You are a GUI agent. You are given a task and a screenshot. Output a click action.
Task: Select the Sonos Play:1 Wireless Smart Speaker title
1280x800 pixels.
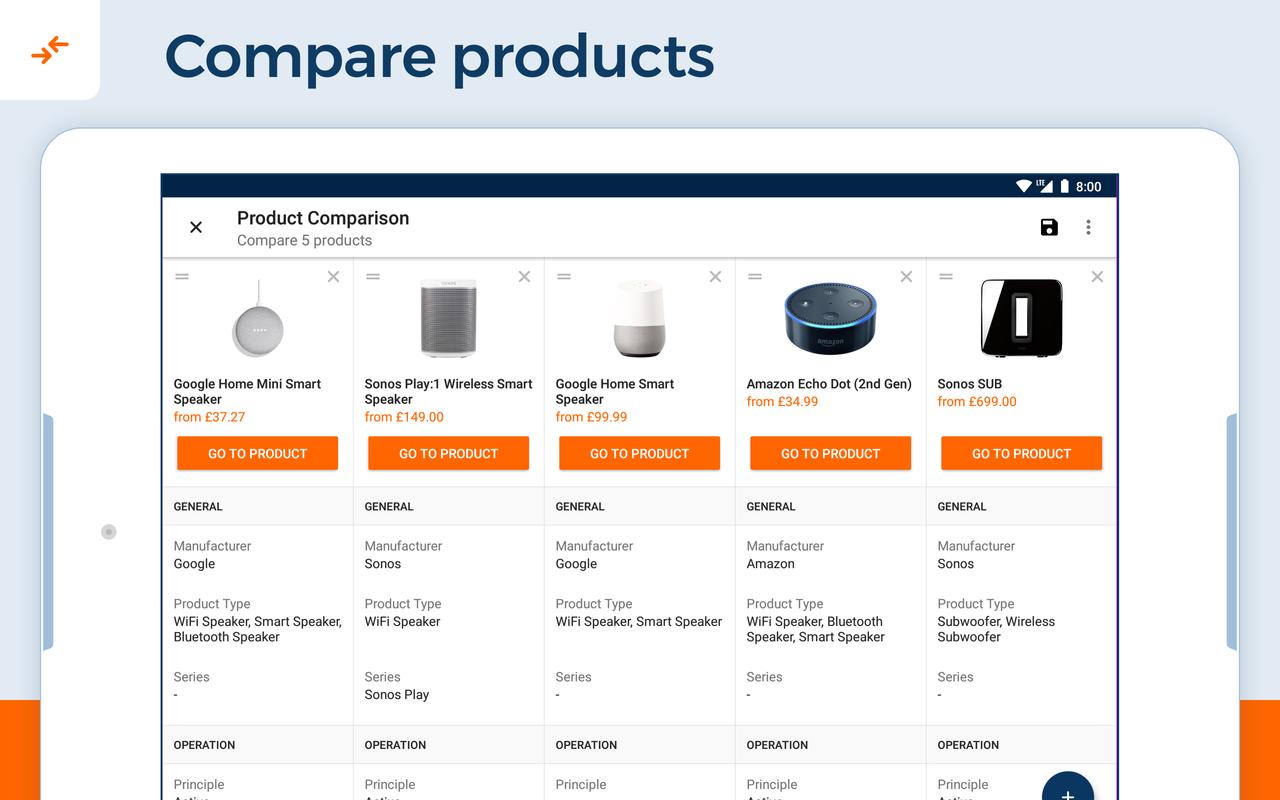(x=448, y=391)
